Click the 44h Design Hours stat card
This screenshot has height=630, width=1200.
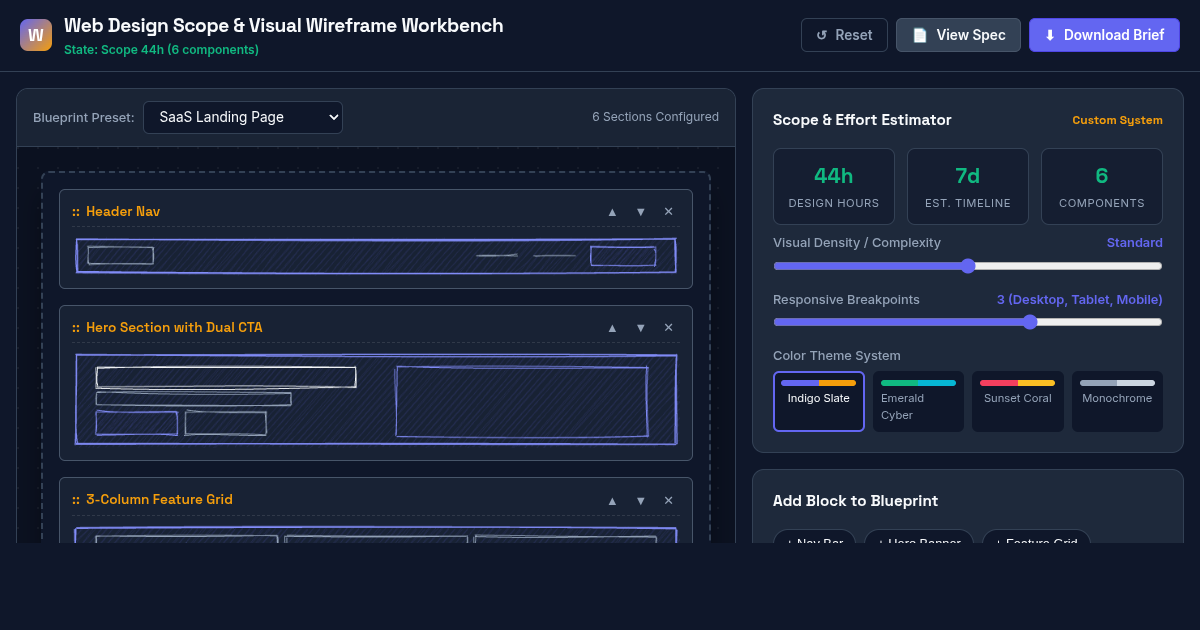point(834,186)
